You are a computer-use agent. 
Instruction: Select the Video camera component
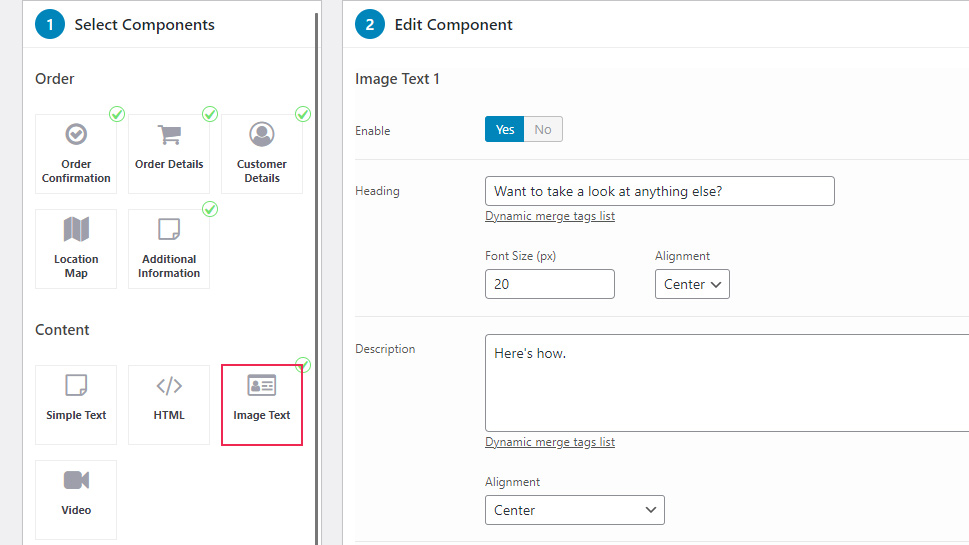point(76,500)
